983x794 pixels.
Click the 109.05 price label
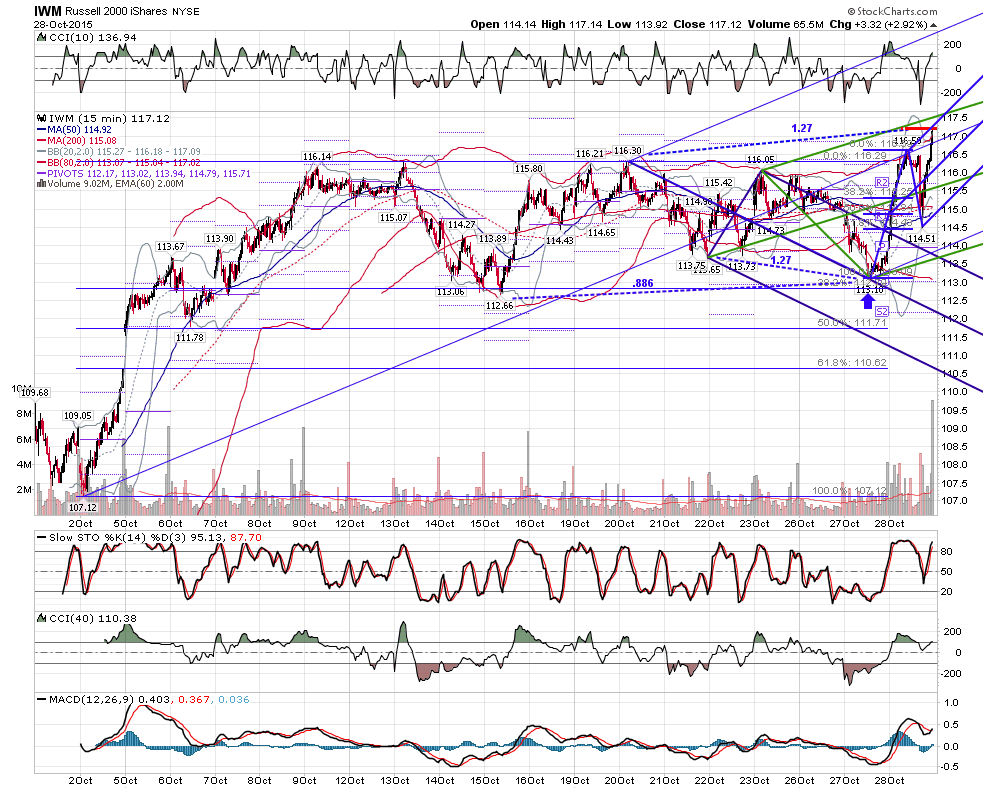[78, 415]
